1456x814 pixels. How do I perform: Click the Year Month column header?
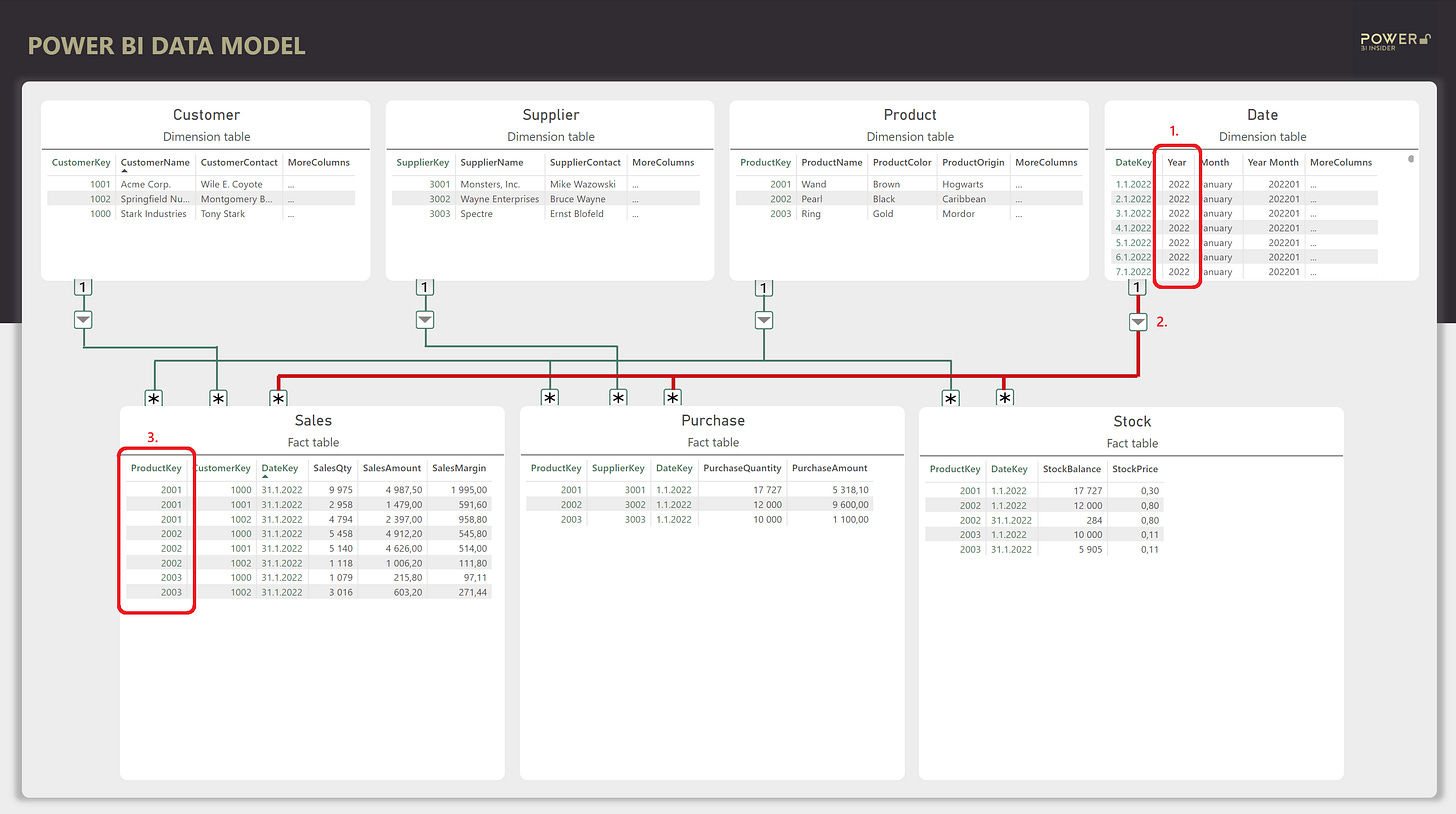pyautogui.click(x=1273, y=162)
